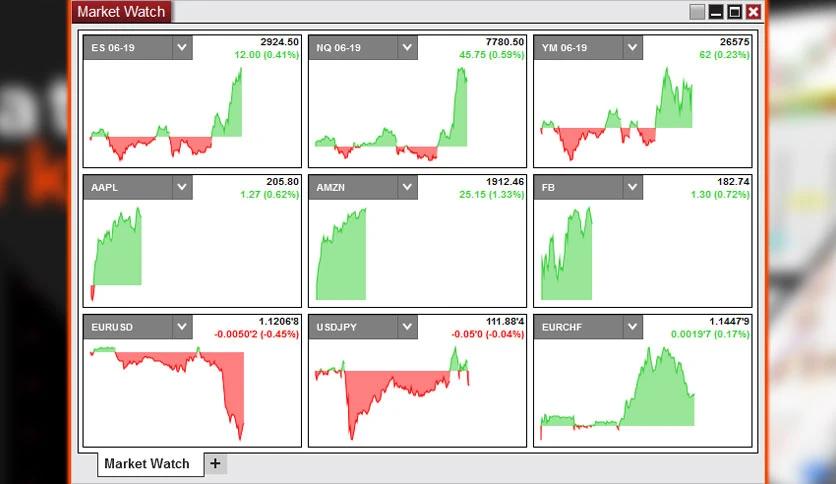Click AMZN change 25.15 (1.33%)

tap(492, 194)
